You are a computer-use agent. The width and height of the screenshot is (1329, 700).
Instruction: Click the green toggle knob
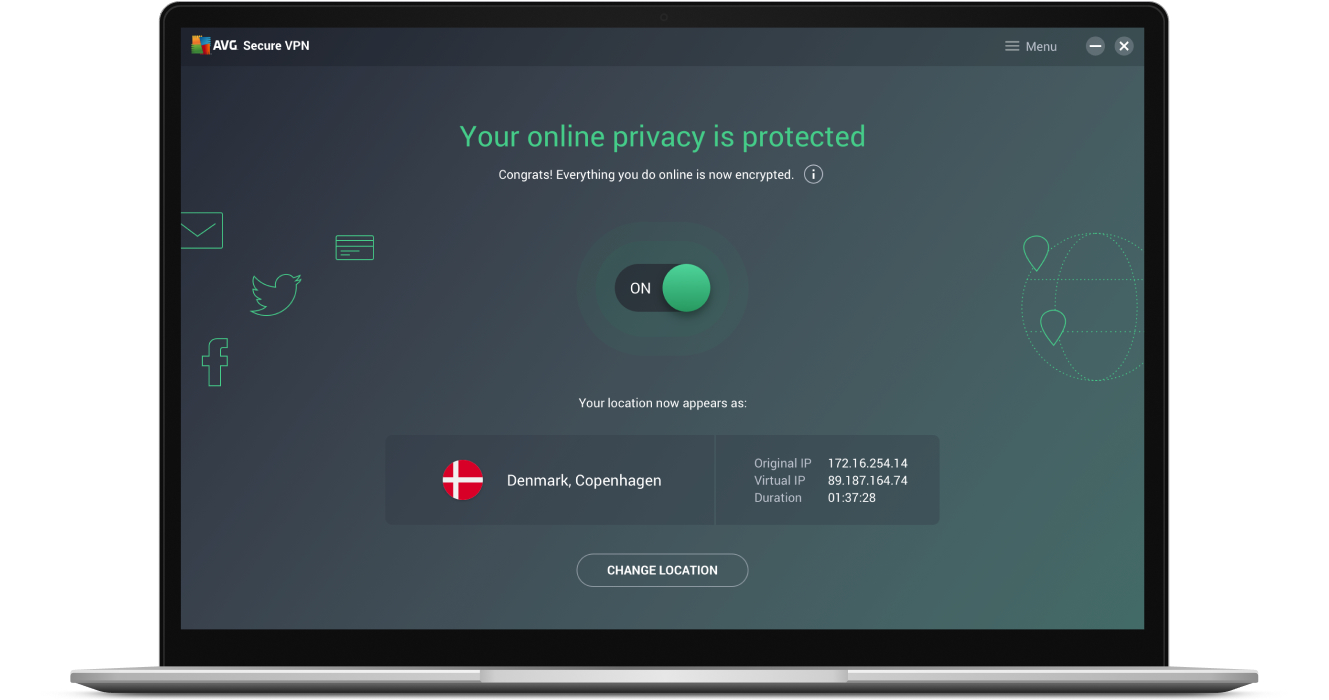click(x=686, y=288)
